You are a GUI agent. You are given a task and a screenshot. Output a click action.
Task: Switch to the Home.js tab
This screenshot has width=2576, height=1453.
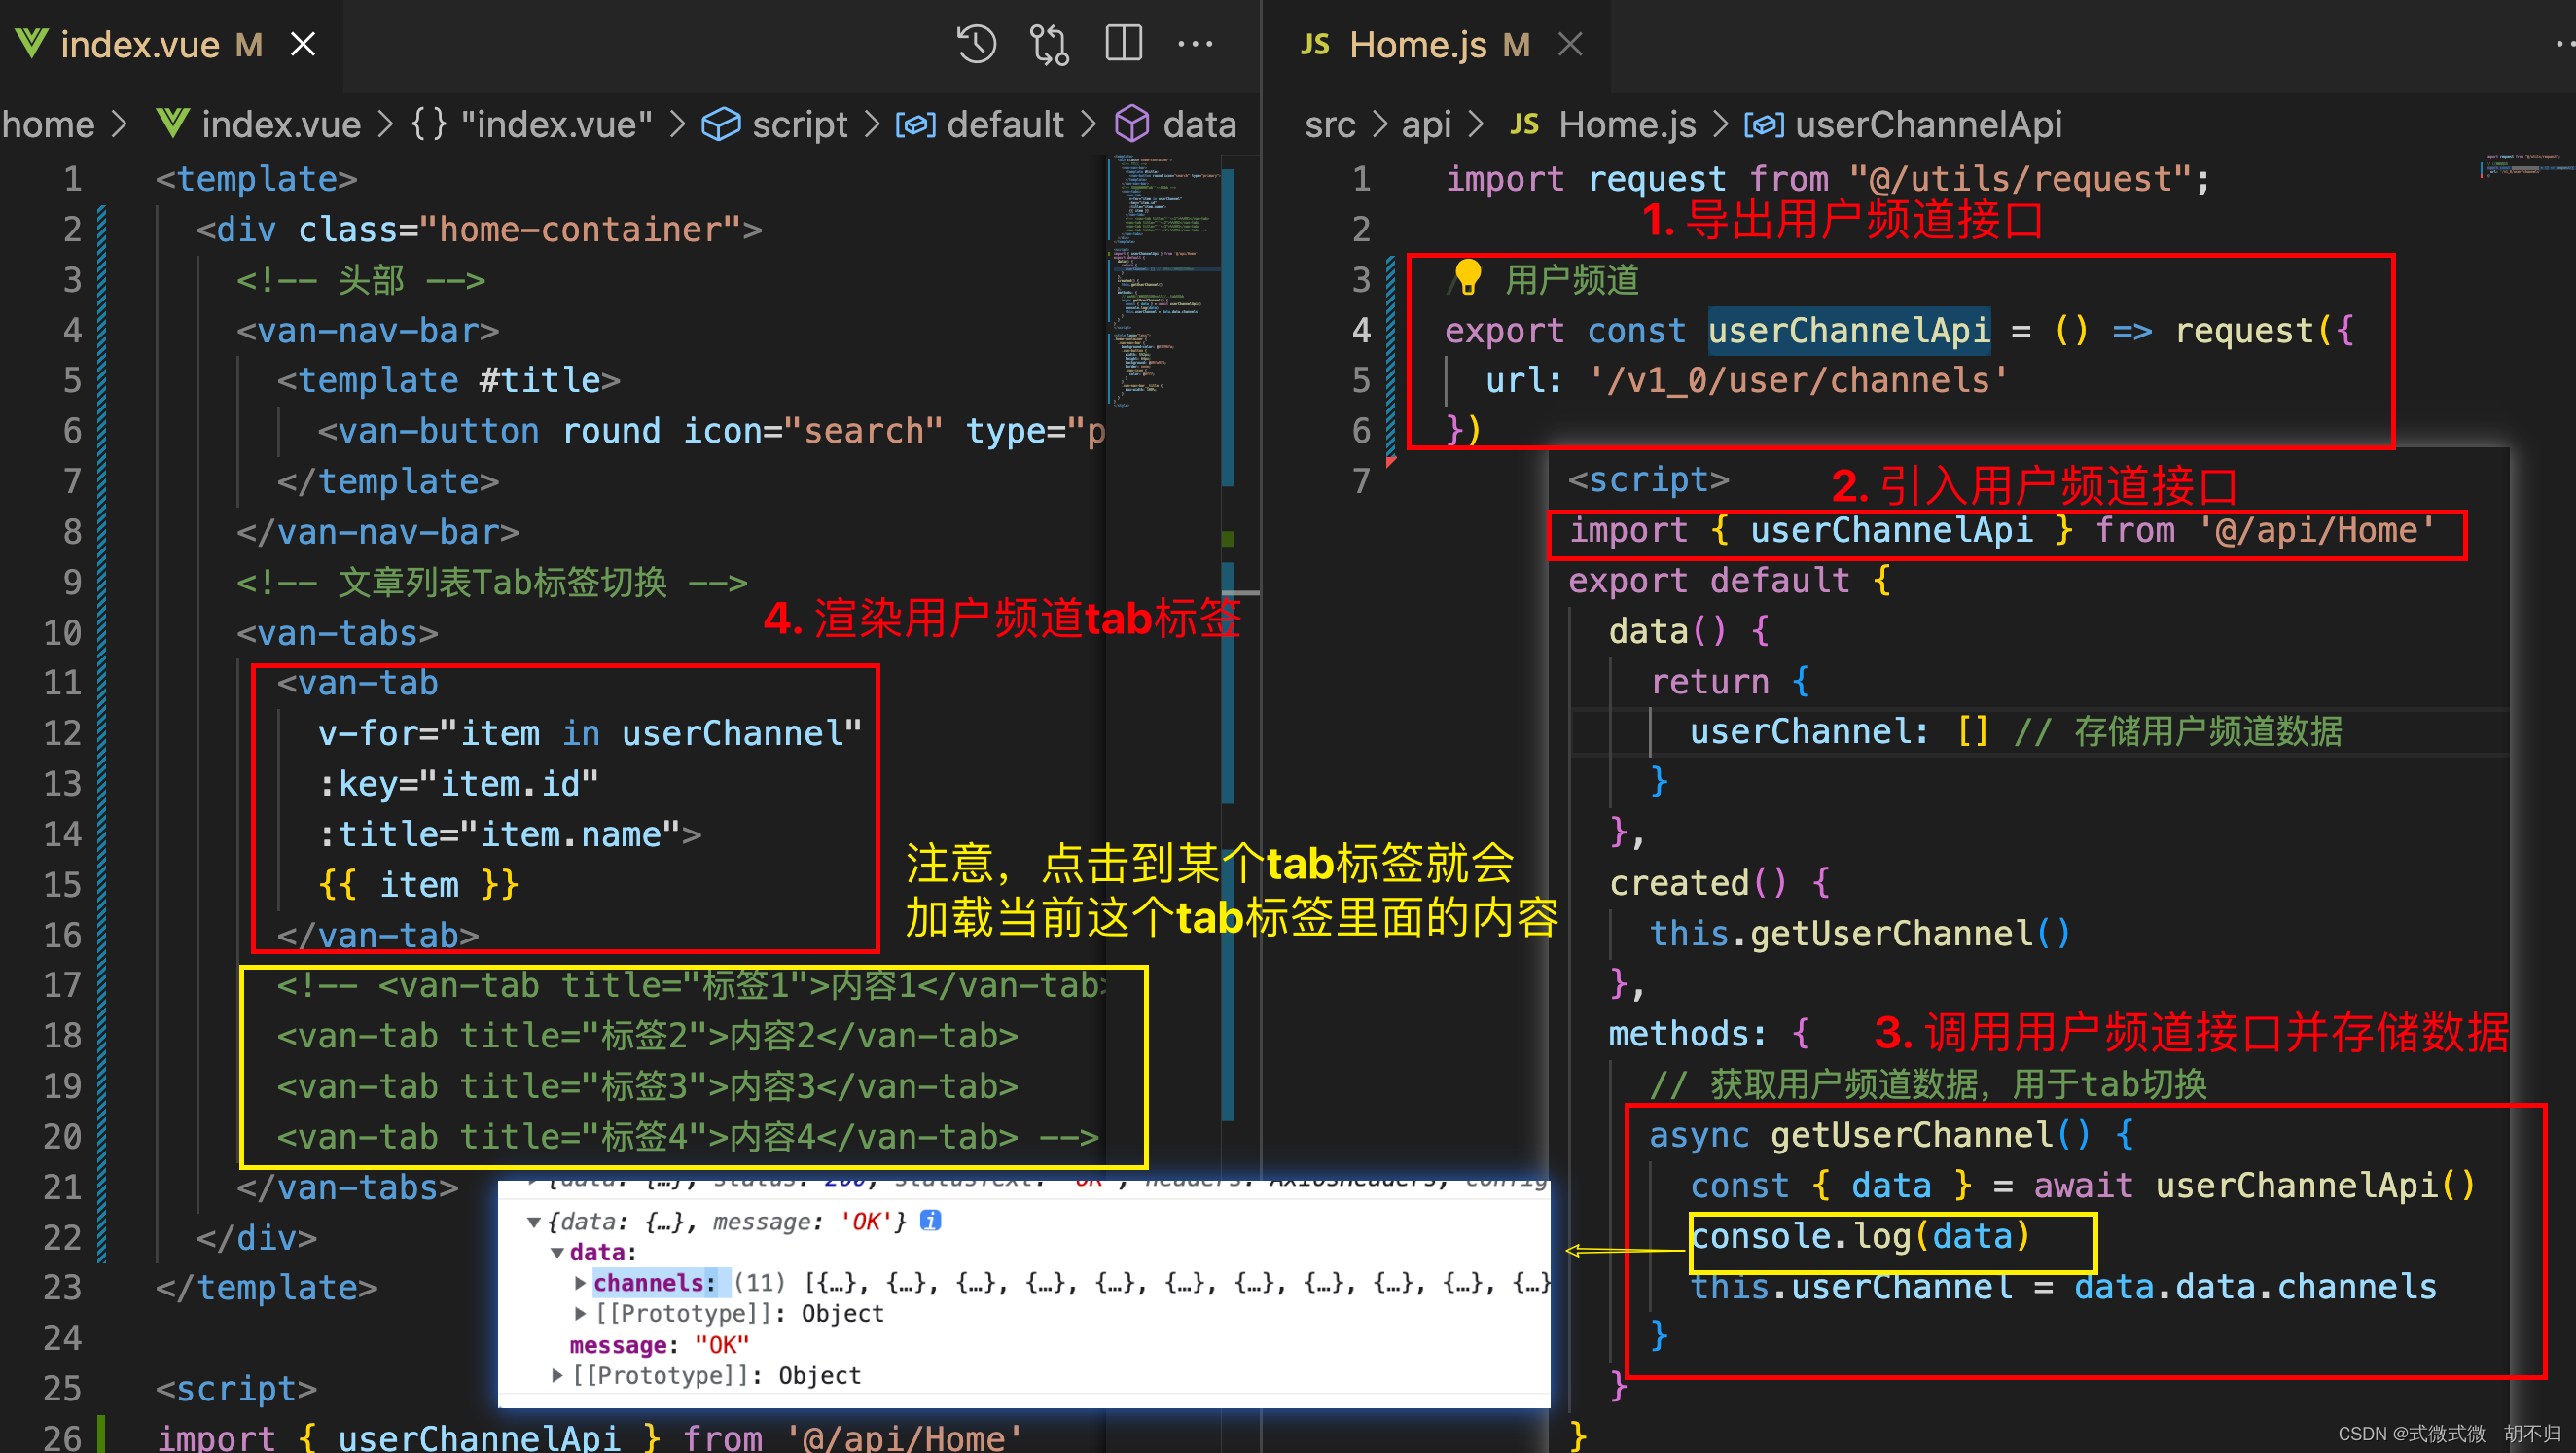coord(1417,44)
